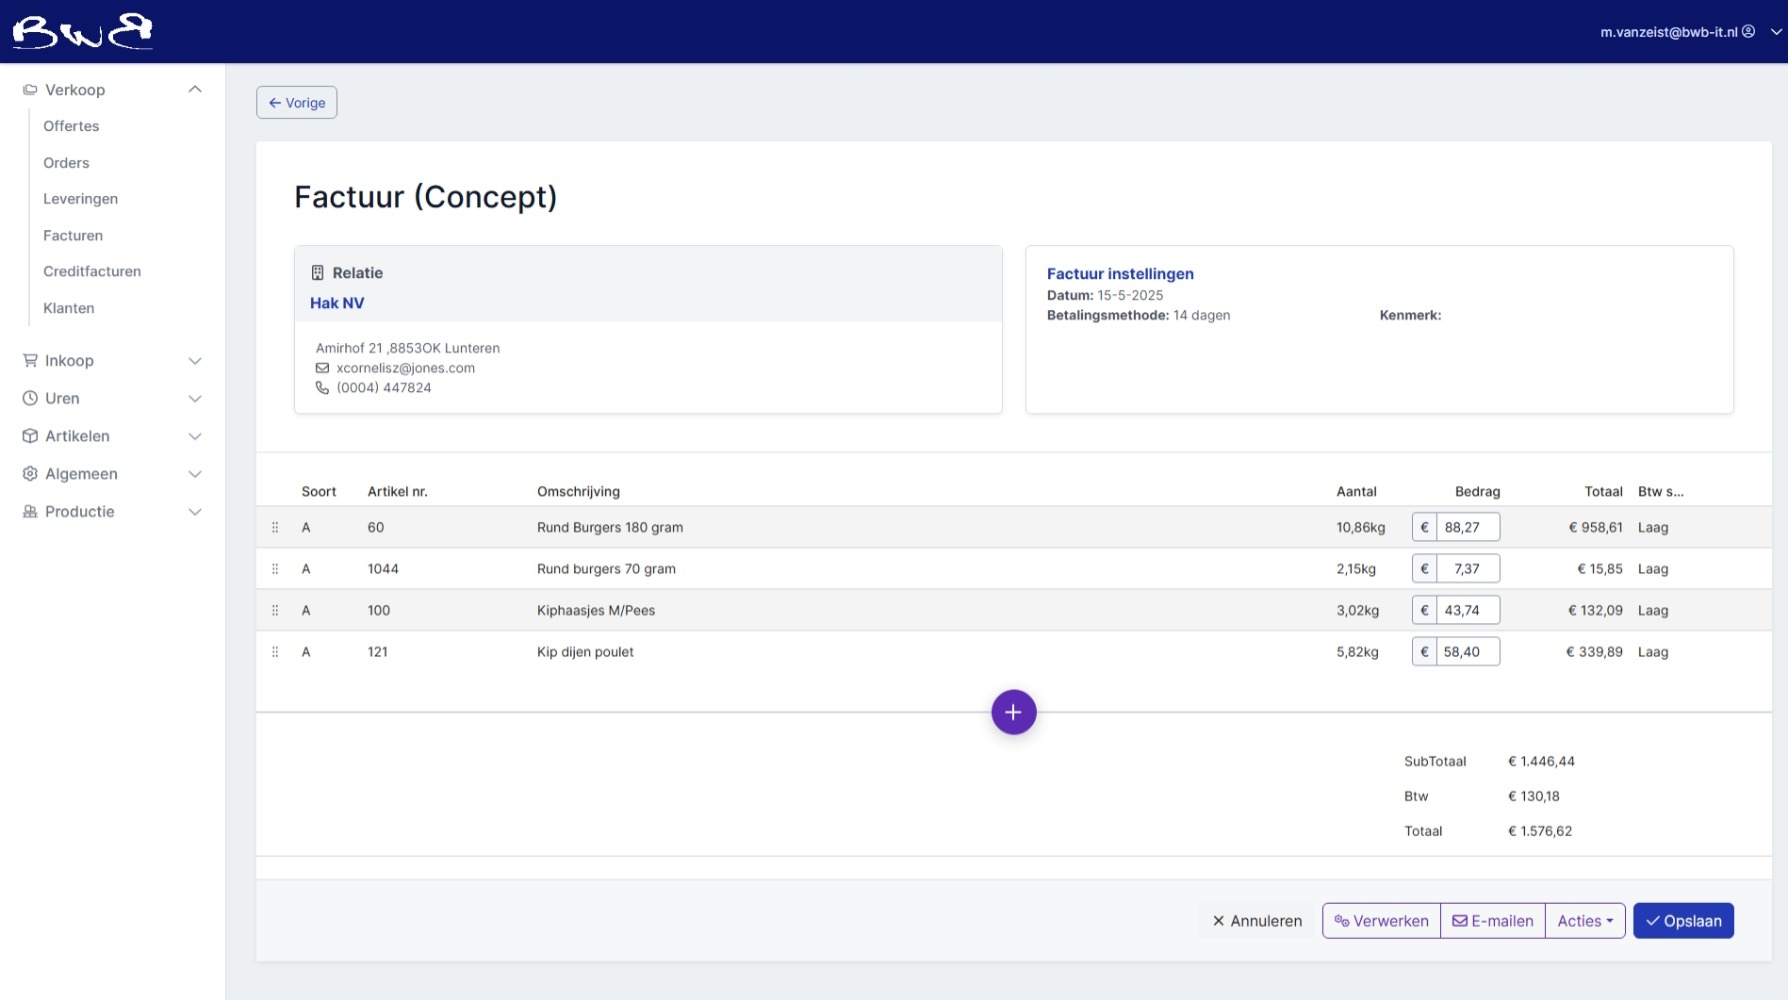
Task: Open Facturen in the sidebar
Action: (73, 236)
